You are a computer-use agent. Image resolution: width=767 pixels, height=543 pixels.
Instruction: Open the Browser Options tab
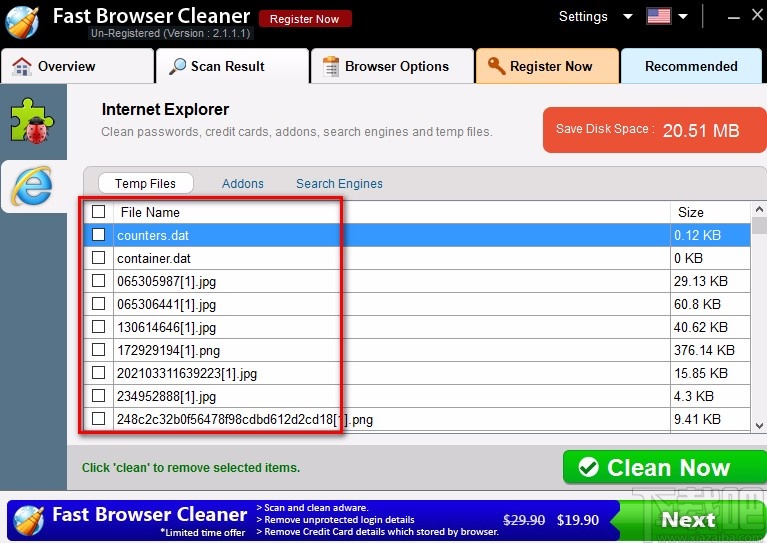392,66
